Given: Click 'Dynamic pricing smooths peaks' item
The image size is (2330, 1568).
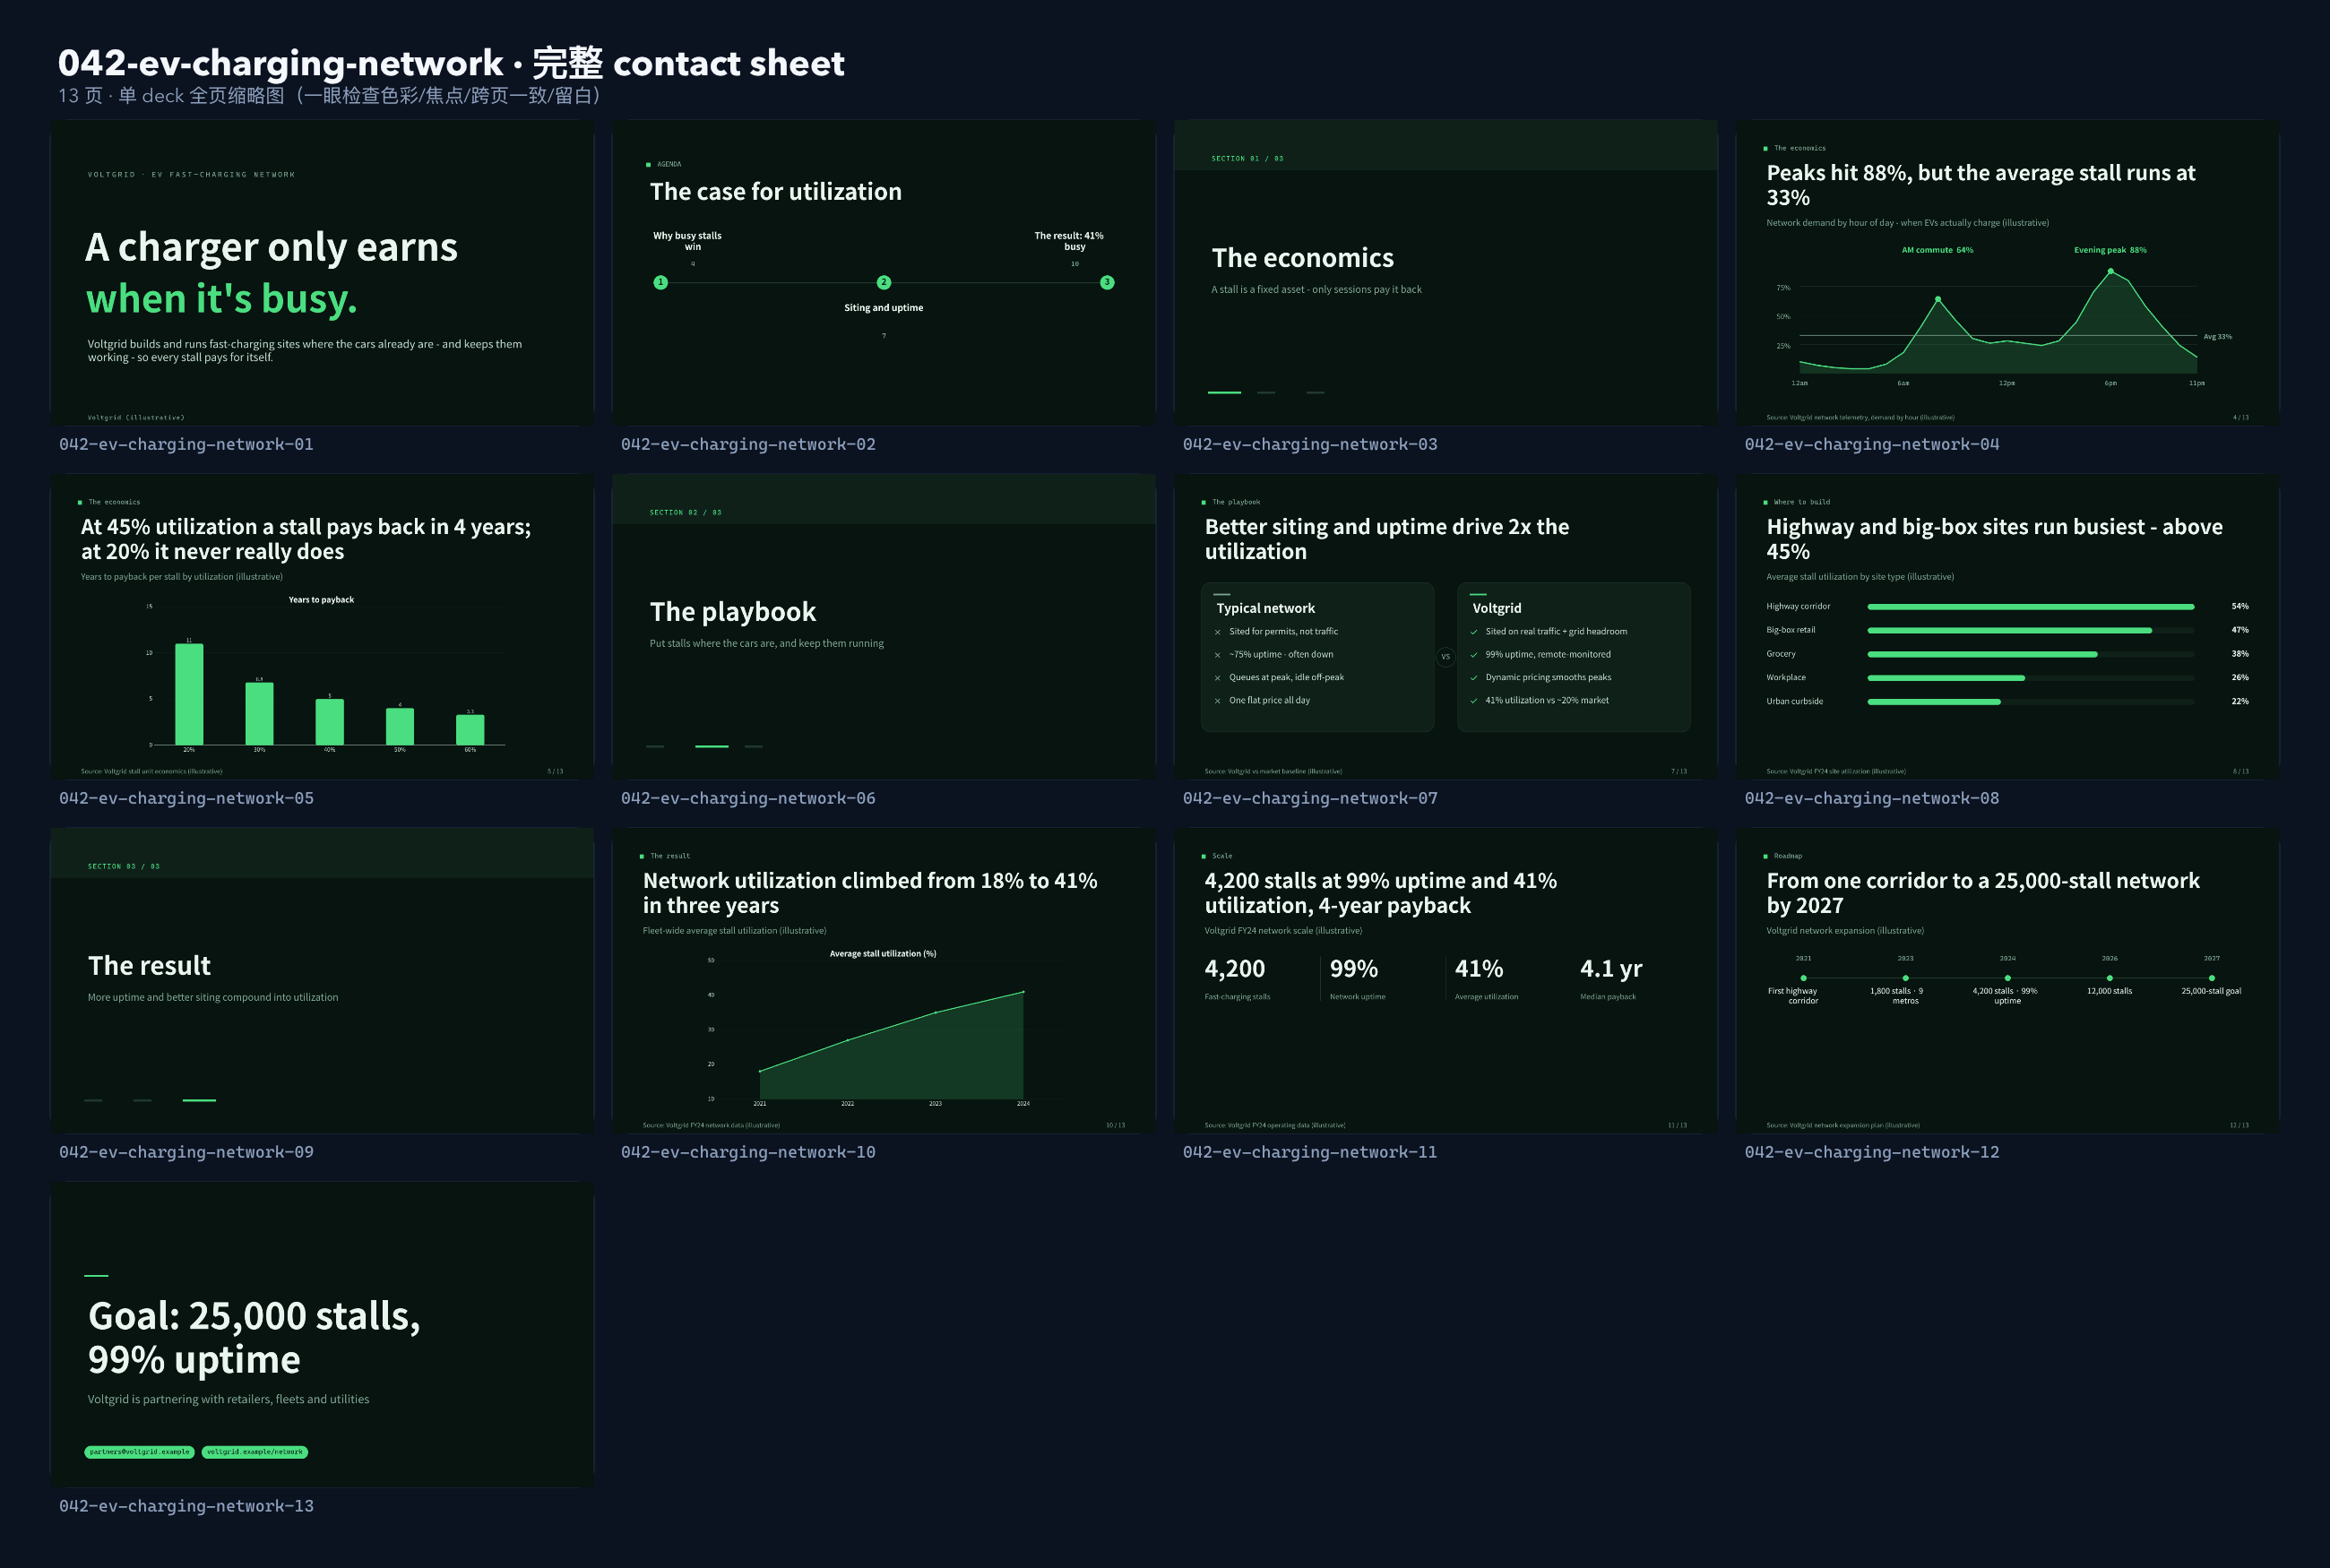Looking at the screenshot, I should tap(1548, 678).
